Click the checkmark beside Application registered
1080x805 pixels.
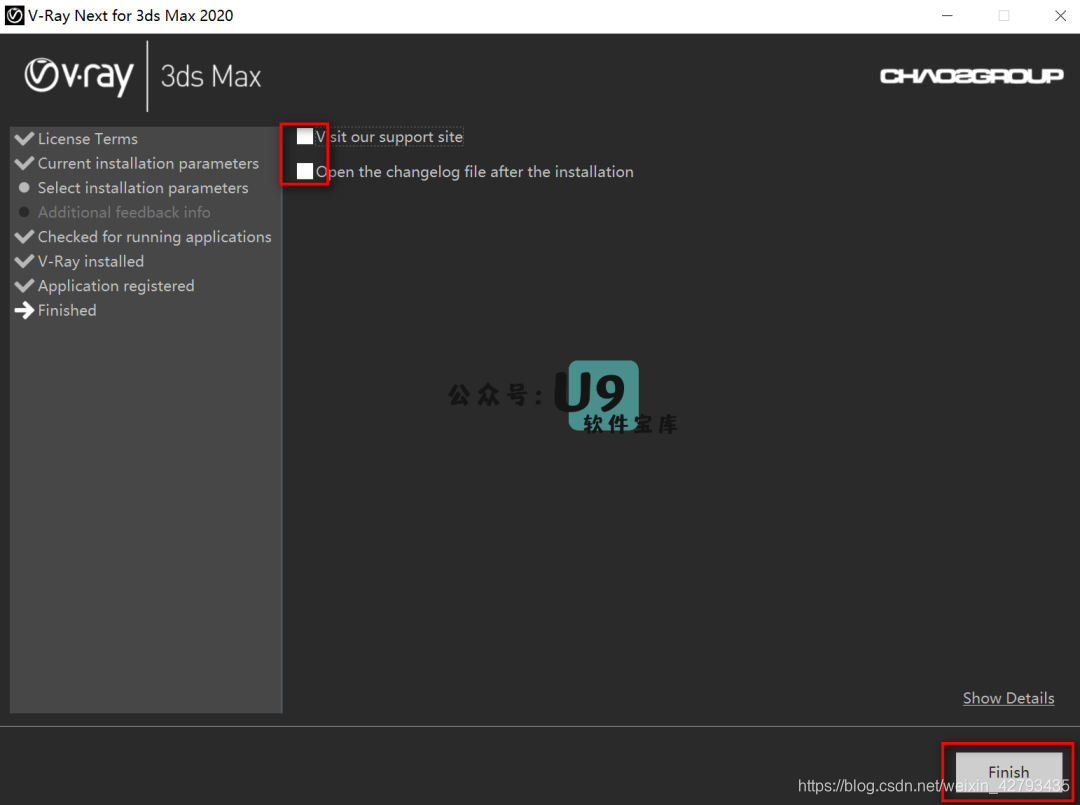pos(24,286)
